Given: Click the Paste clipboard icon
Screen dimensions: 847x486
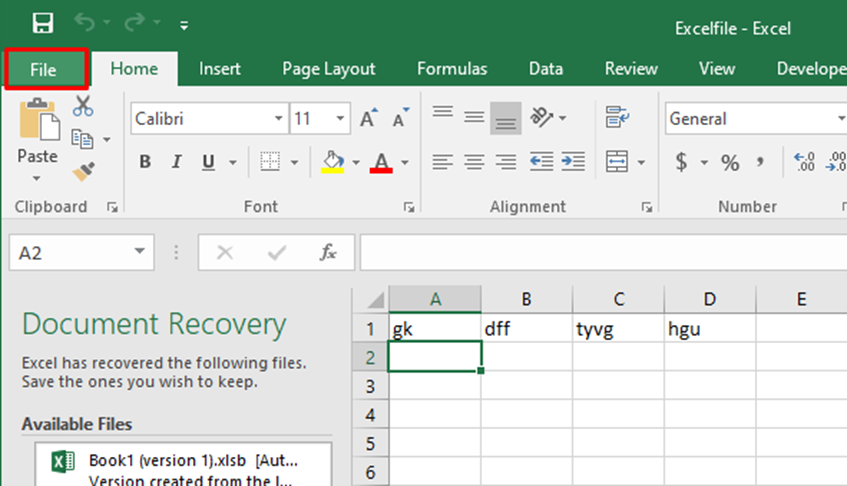Looking at the screenshot, I should click(x=39, y=119).
